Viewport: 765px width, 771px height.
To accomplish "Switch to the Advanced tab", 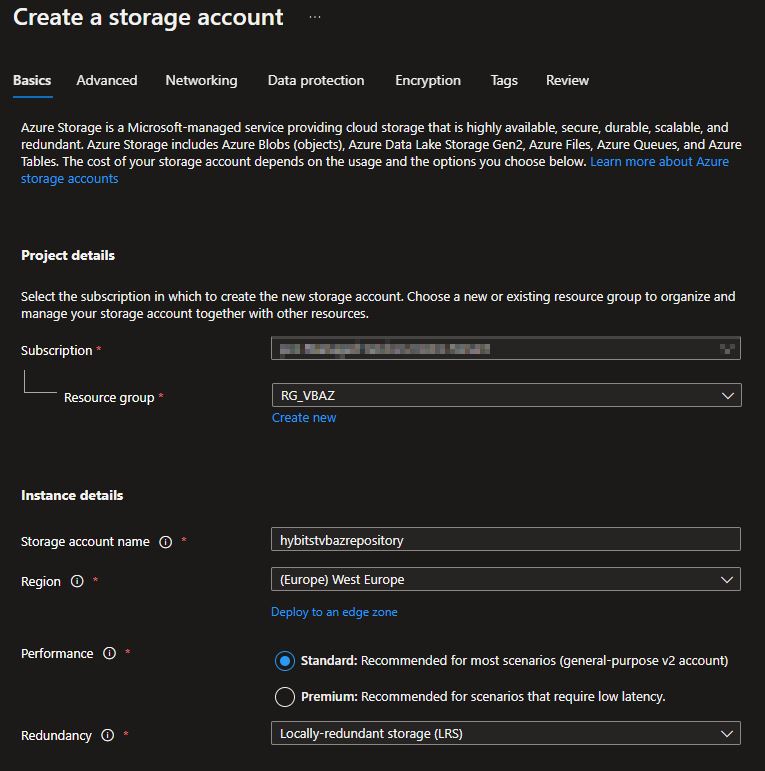I will [x=107, y=81].
